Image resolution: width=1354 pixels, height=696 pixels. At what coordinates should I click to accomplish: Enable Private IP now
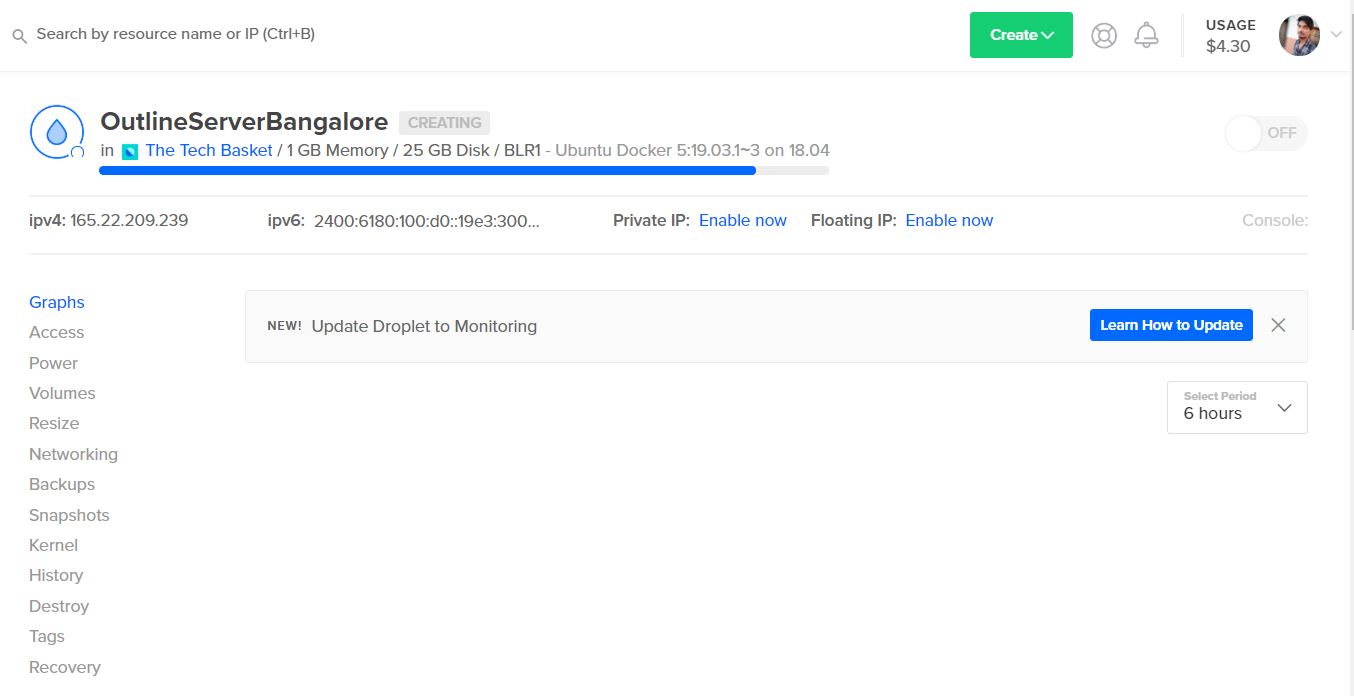point(743,220)
